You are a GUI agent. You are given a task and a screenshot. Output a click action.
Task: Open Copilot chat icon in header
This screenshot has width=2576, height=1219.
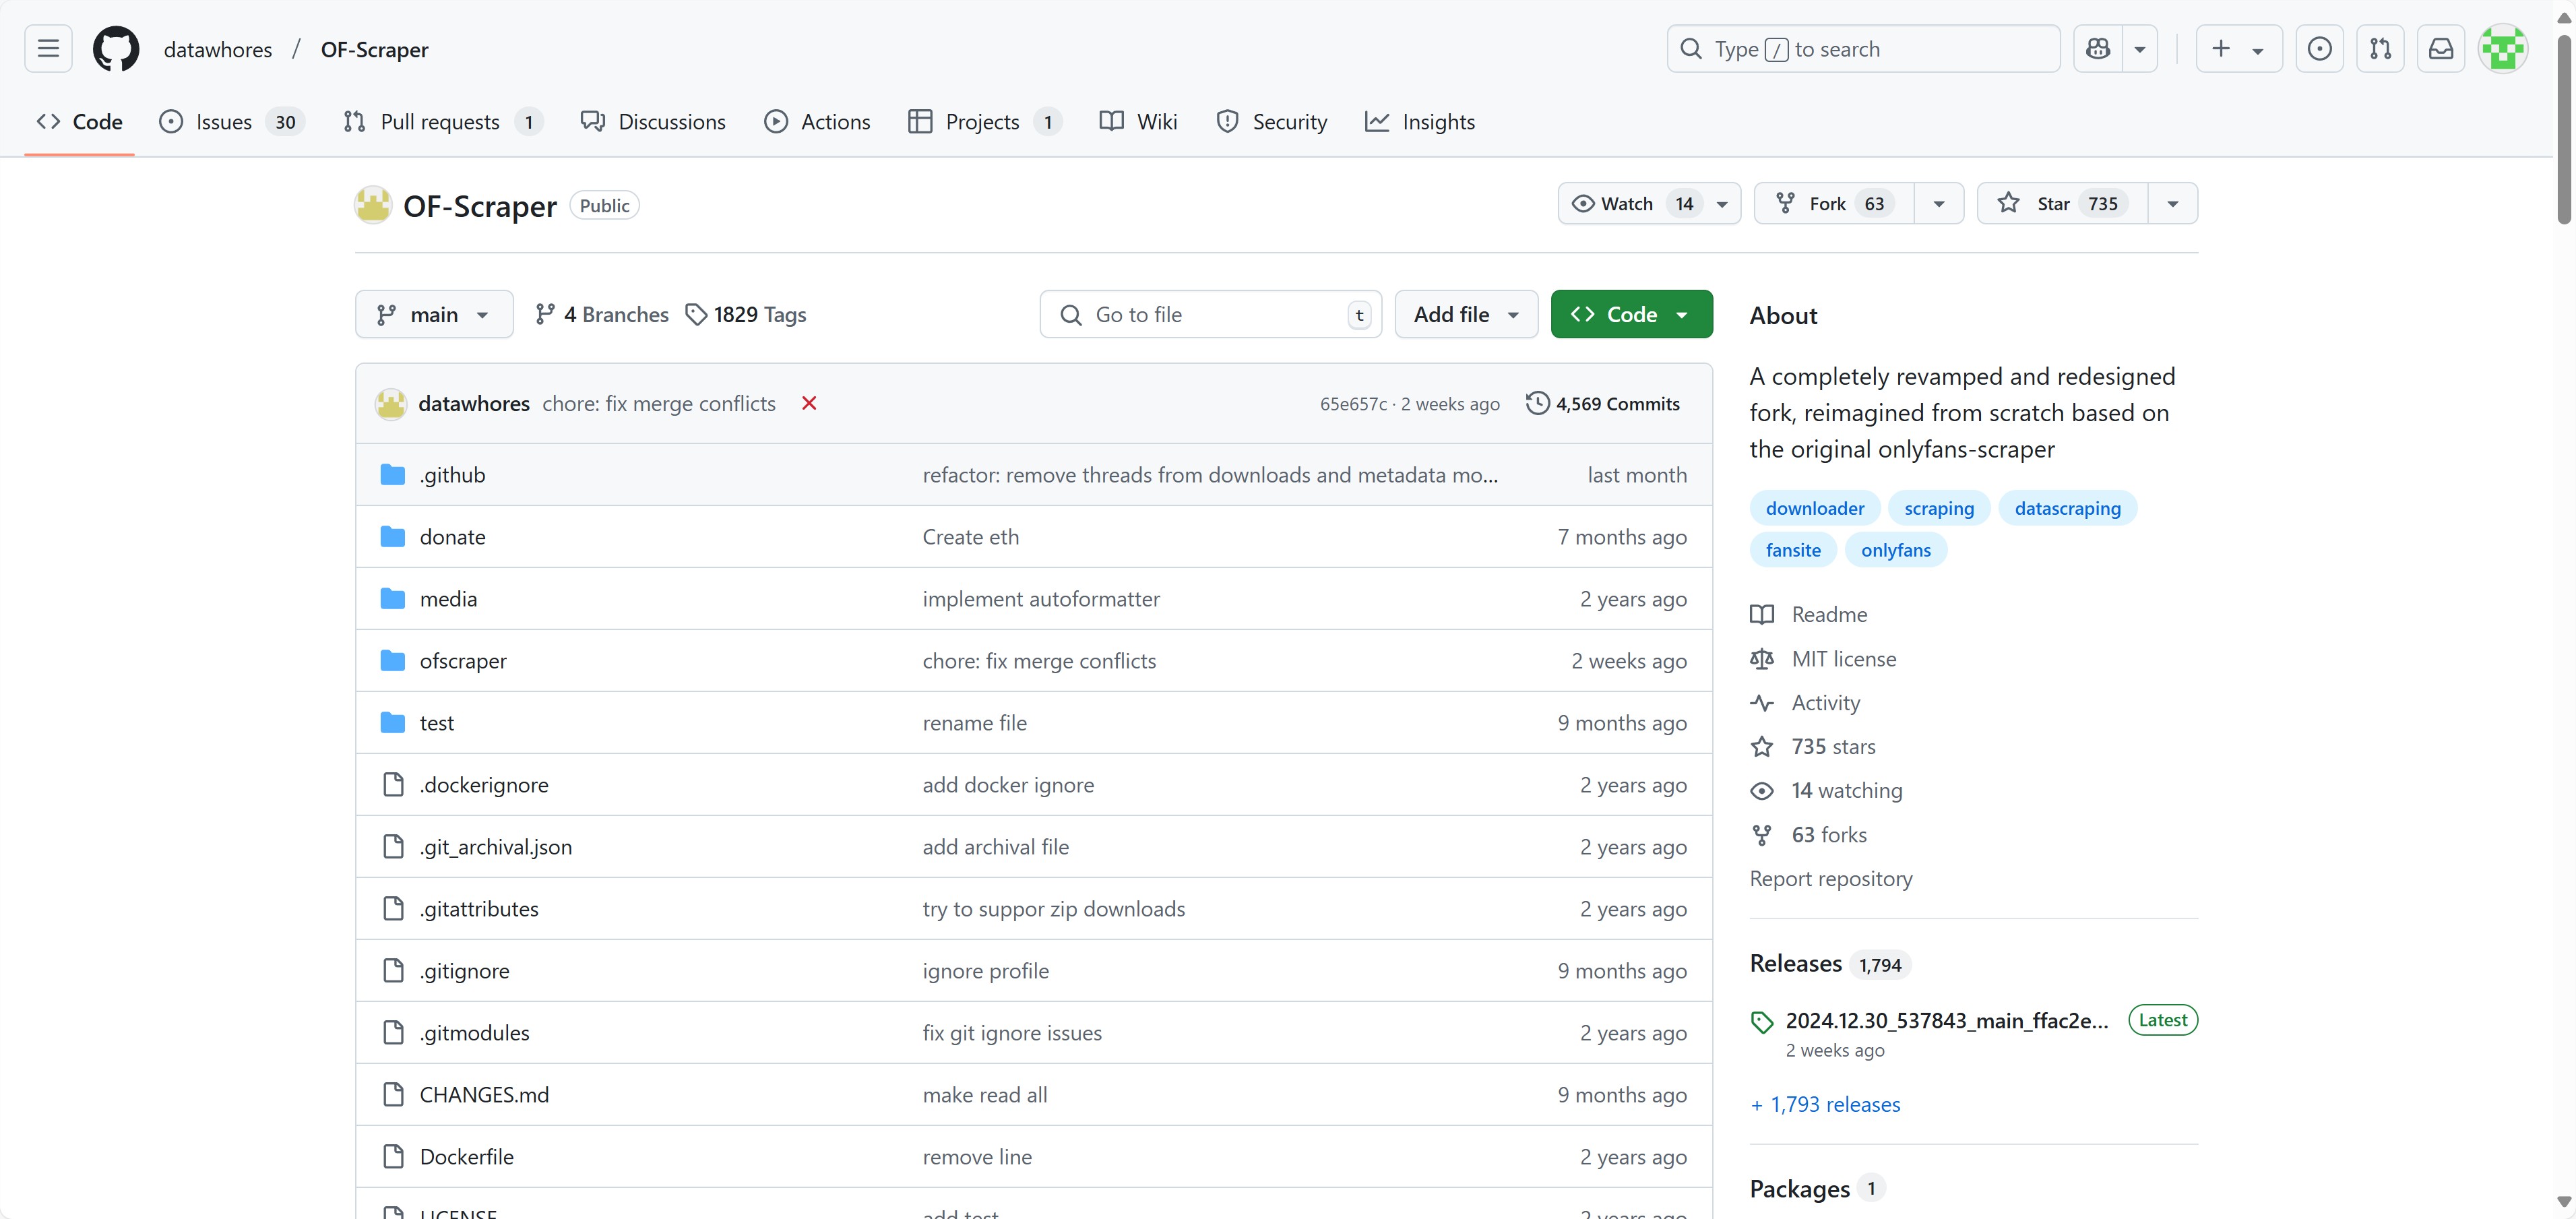pos(2098,49)
